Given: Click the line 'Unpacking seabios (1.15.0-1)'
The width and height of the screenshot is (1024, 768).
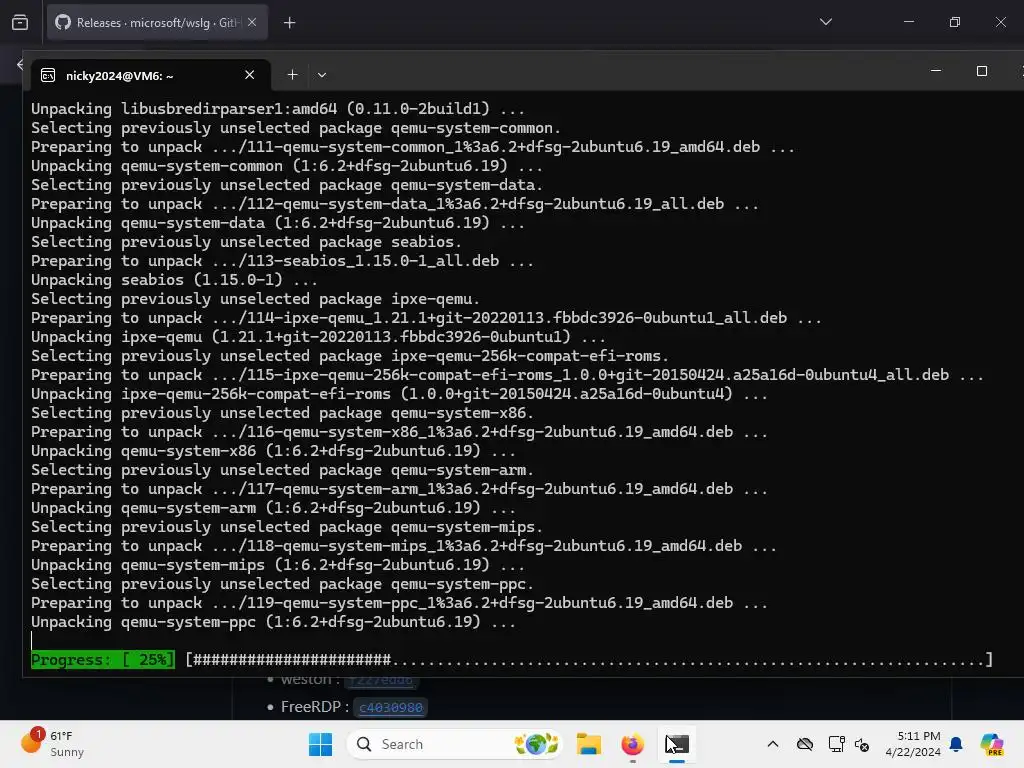Looking at the screenshot, I should [x=174, y=280].
